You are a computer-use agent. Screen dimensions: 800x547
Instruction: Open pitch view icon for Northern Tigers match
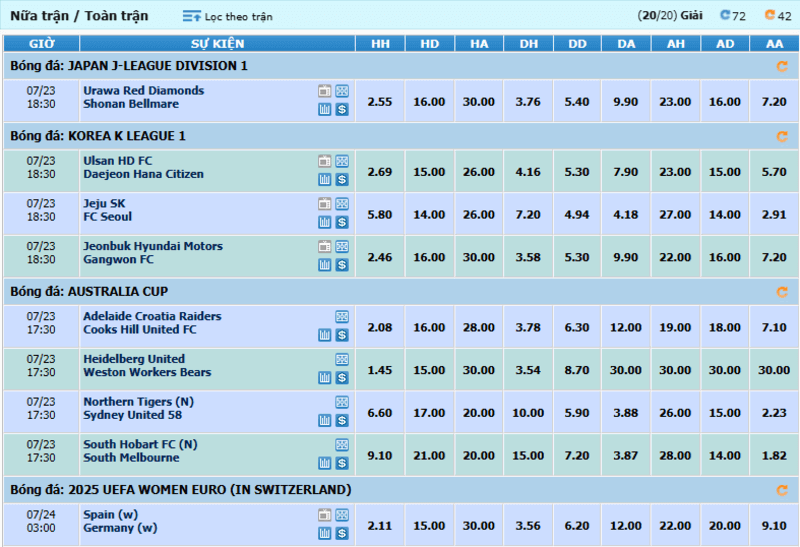pyautogui.click(x=342, y=402)
